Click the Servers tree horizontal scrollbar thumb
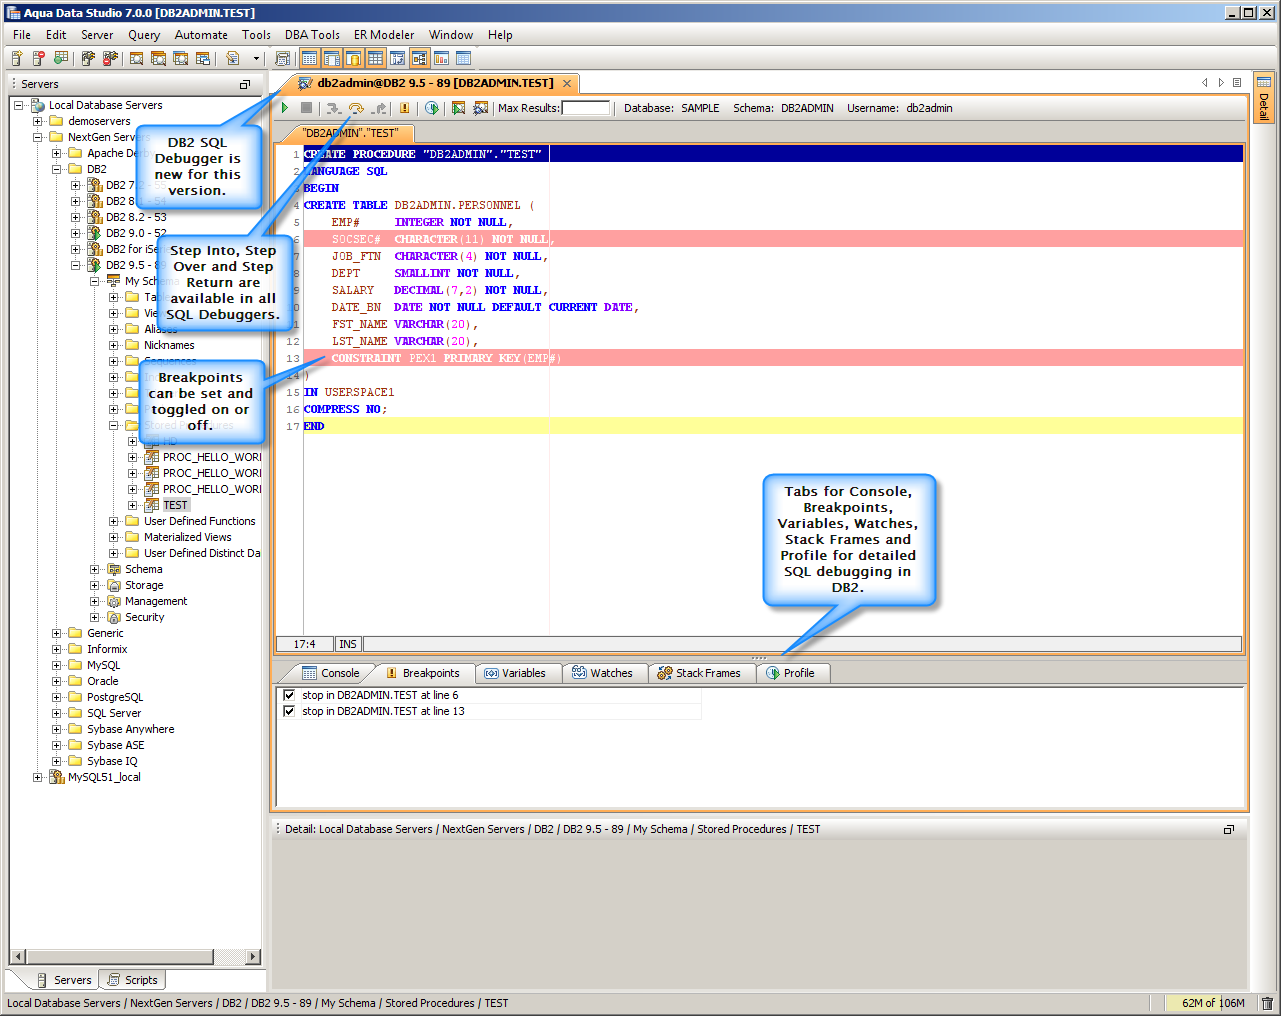The image size is (1281, 1016). tap(121, 956)
